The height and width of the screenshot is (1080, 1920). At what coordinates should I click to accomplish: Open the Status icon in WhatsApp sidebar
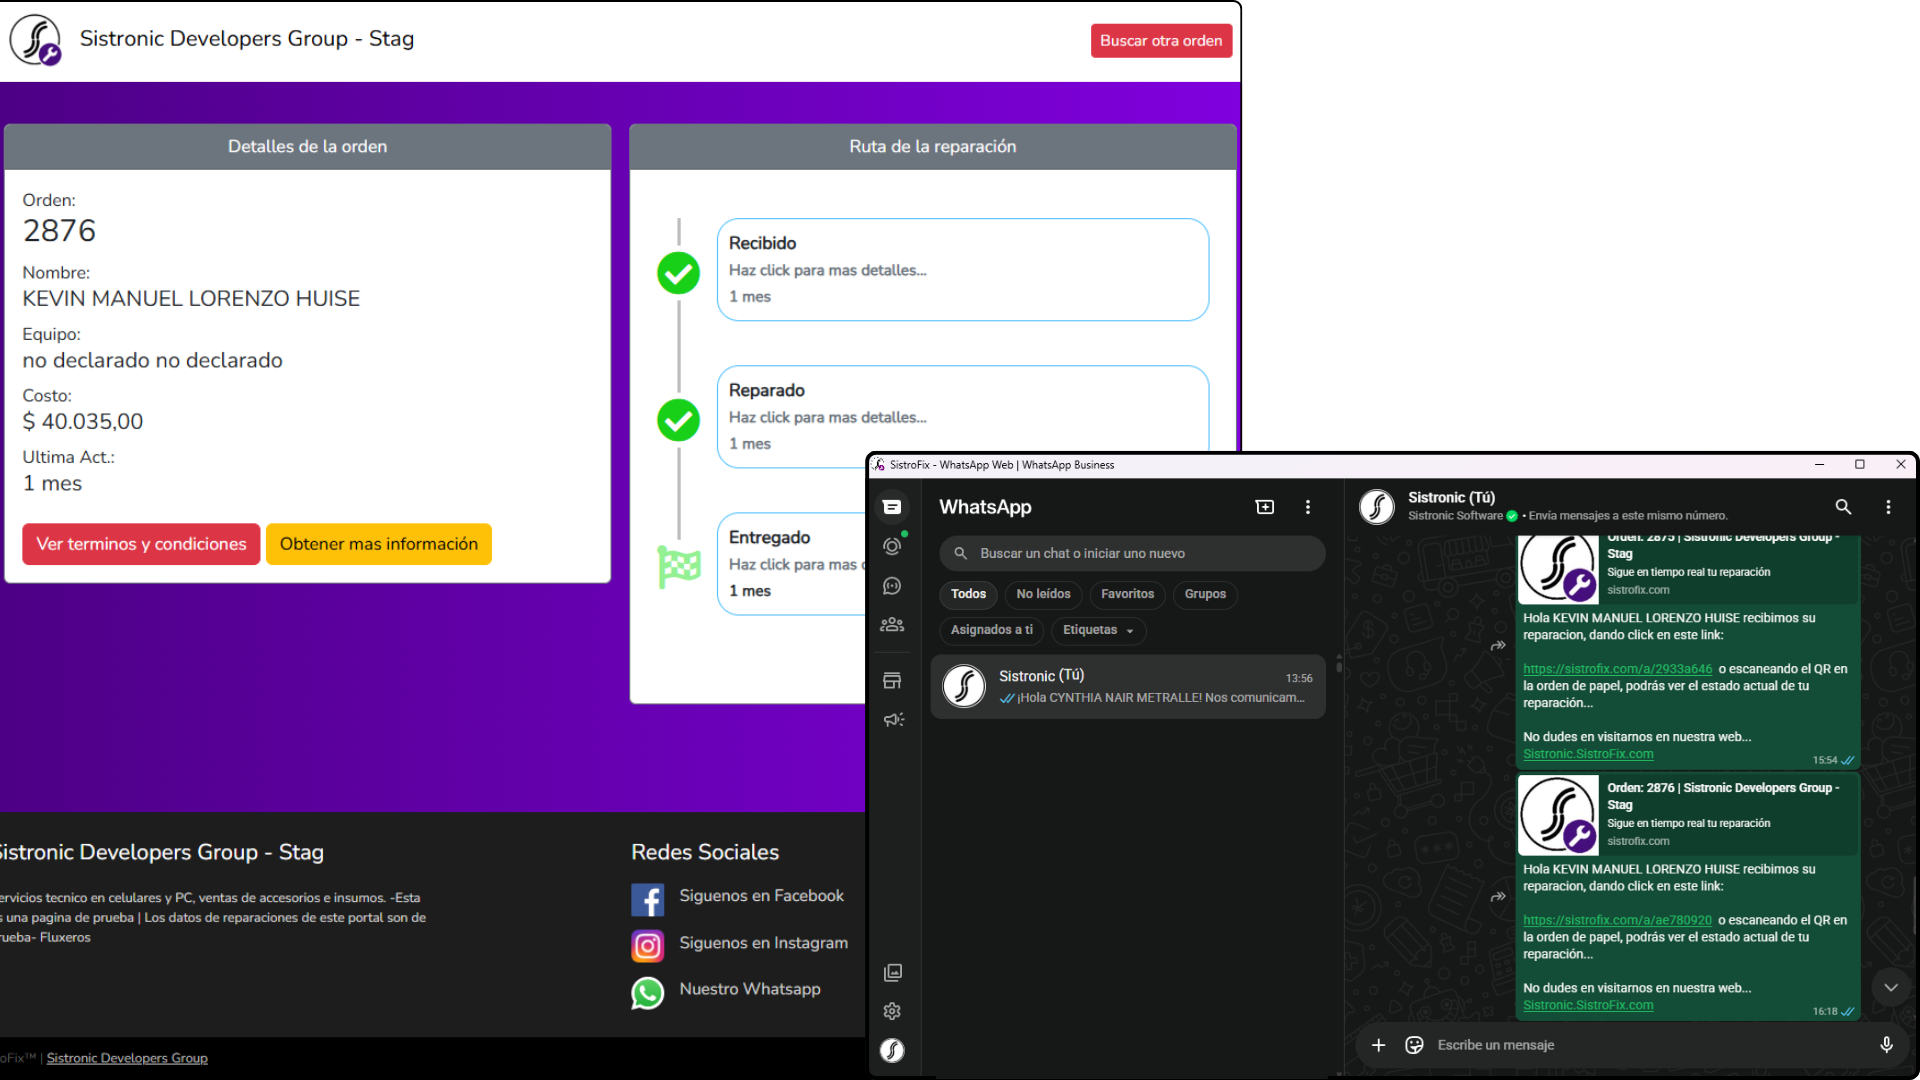[x=892, y=546]
